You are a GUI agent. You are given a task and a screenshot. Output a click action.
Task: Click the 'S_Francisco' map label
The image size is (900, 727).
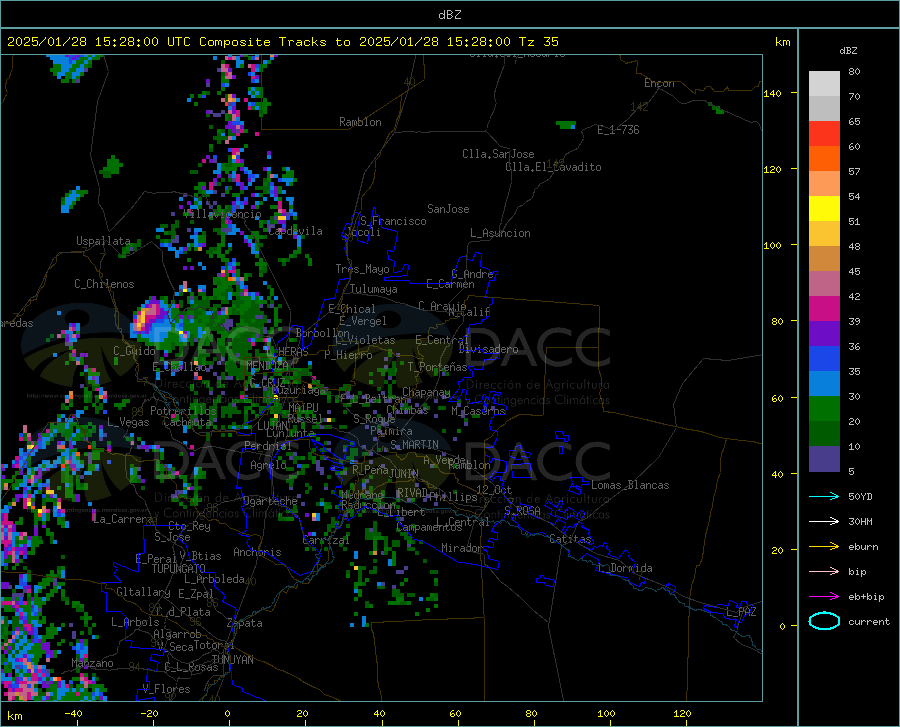(393, 221)
